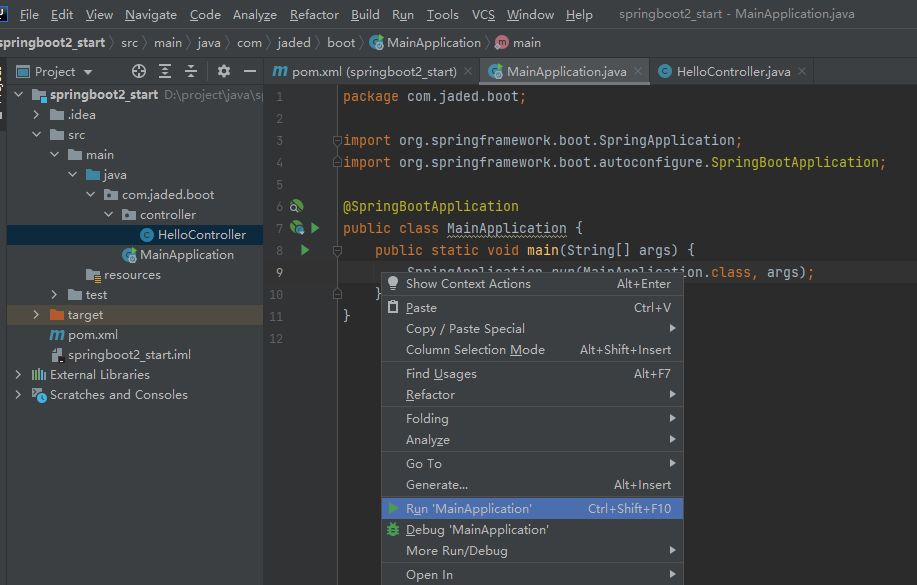Click Spring bean gutter icon on line 6

pos(296,206)
